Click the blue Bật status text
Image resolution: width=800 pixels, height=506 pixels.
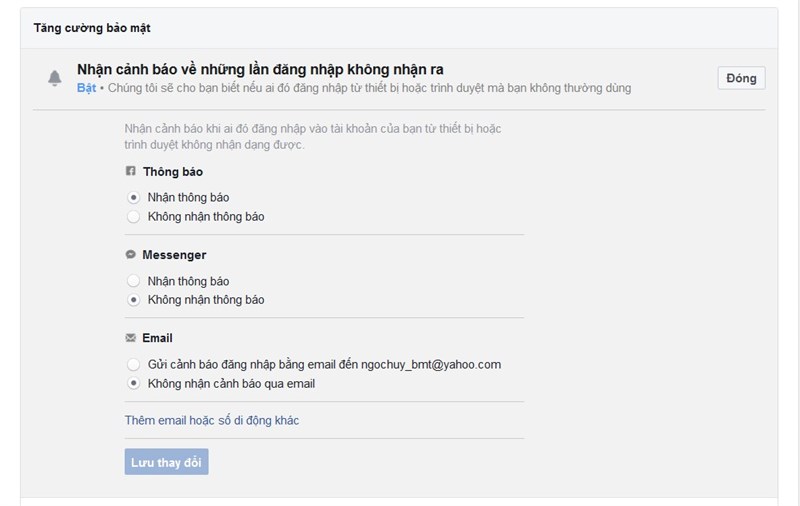(86, 88)
